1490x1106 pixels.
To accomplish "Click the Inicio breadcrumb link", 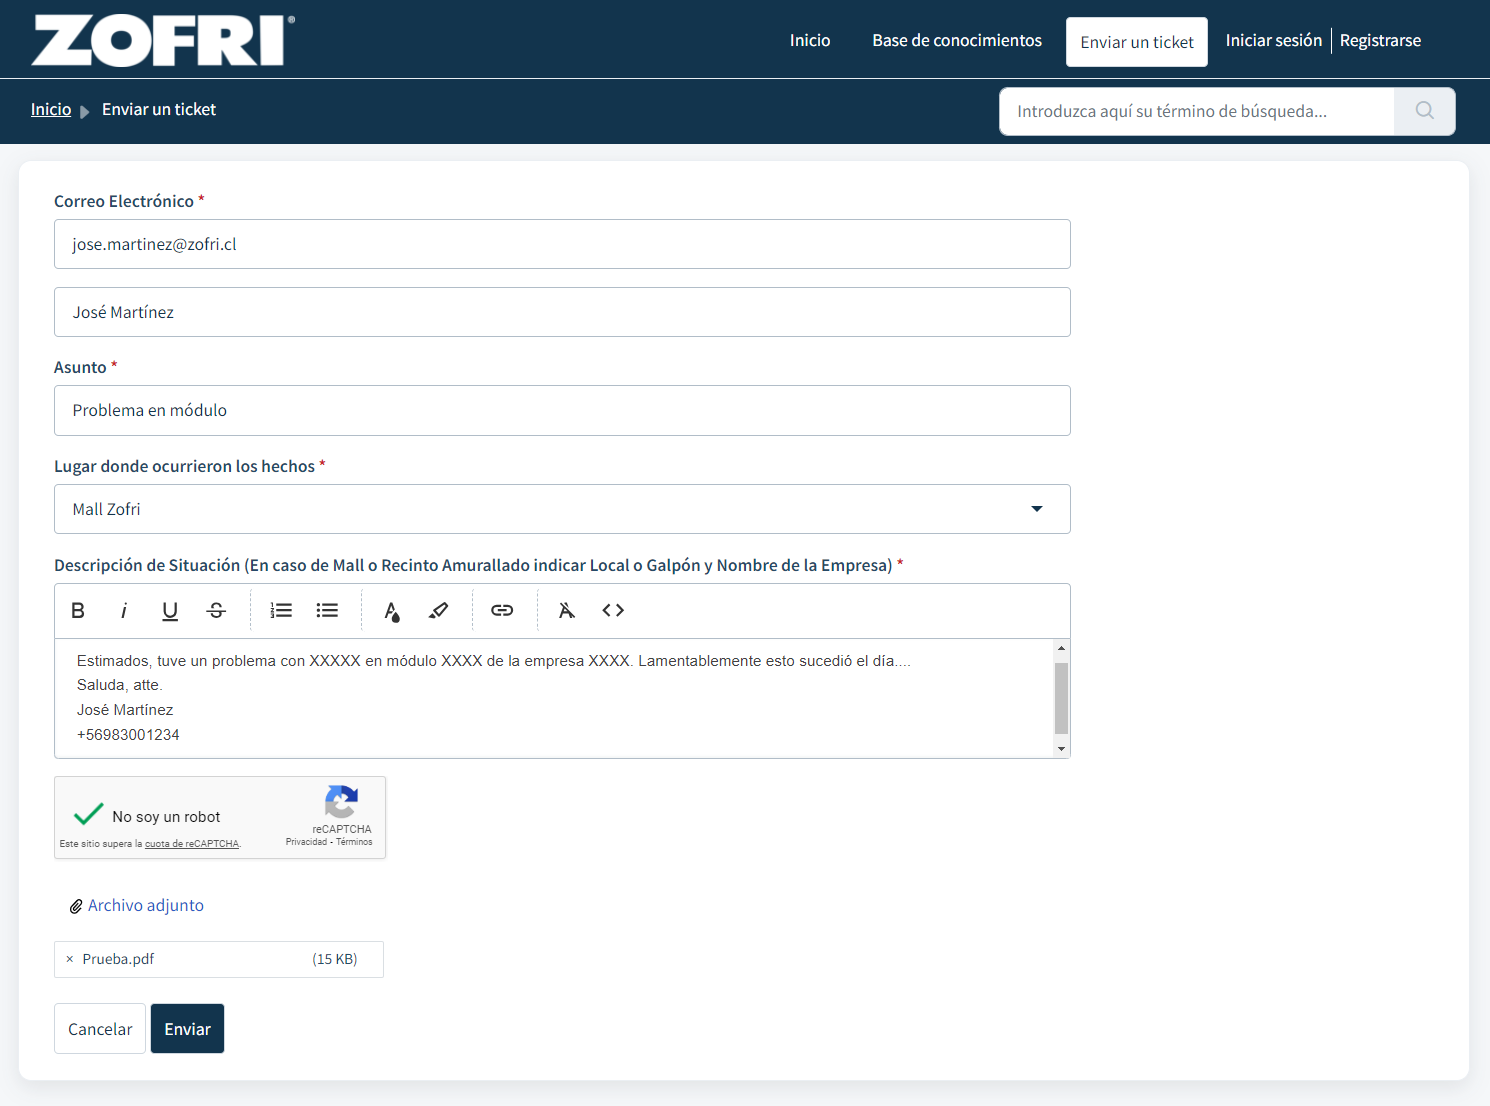I will [51, 109].
